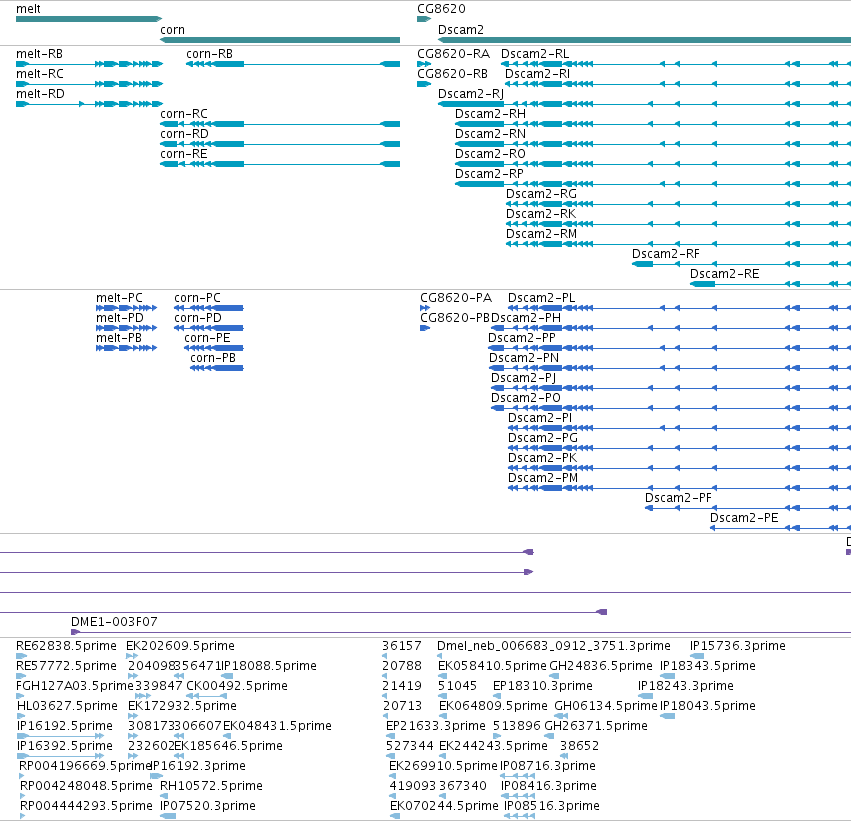Screen dimensions: 851x821
Task: Click EST IP18088.5prime
Action: point(269,666)
